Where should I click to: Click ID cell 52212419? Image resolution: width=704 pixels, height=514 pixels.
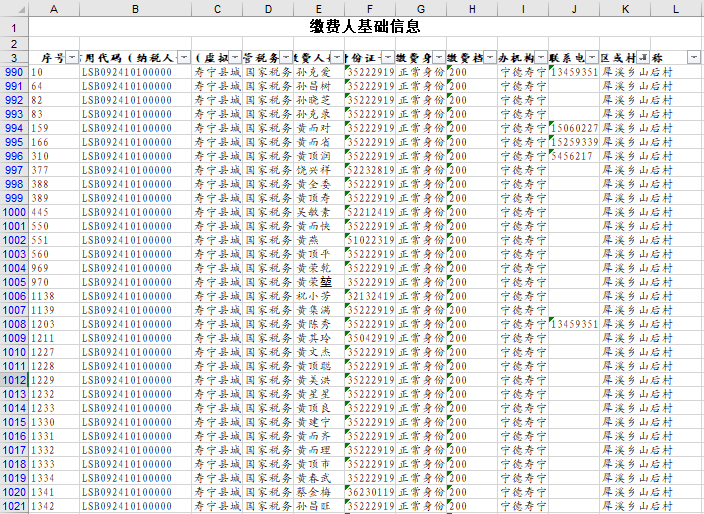click(x=370, y=212)
